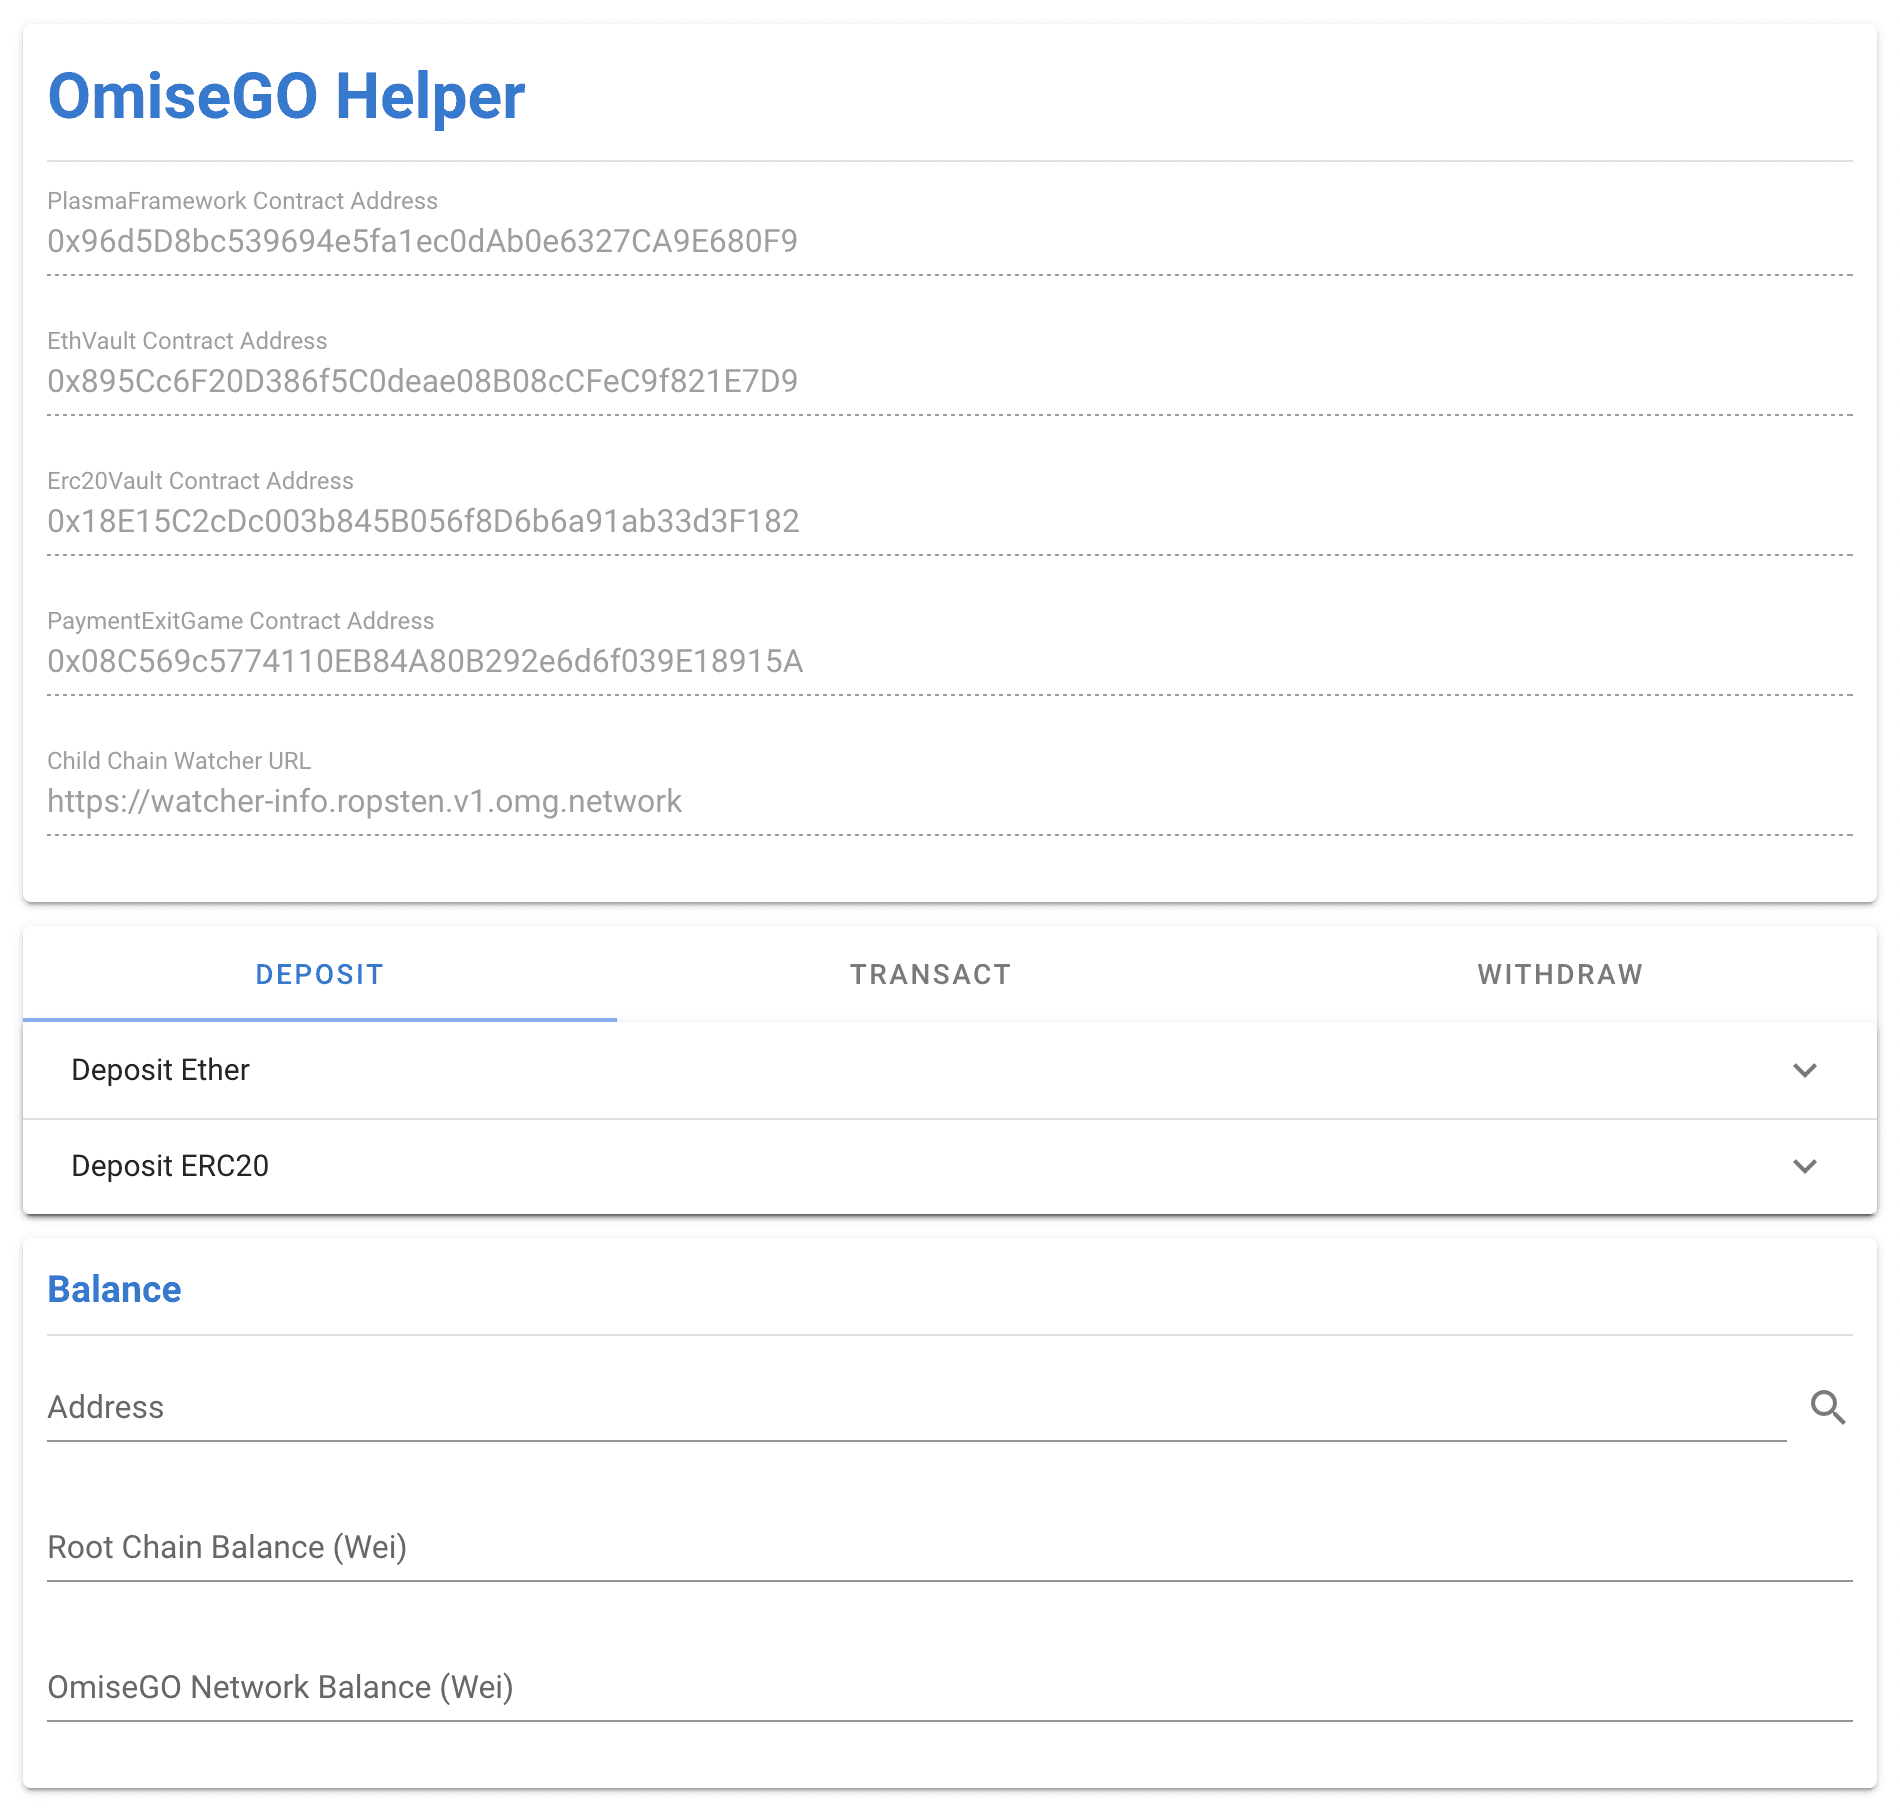Click the 'Erc20Vault Contract Address' label

point(200,481)
